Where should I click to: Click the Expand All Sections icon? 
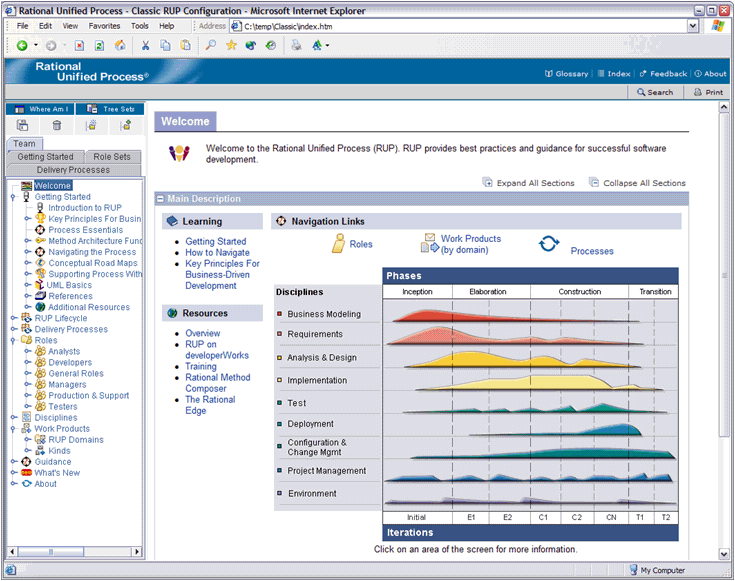click(488, 182)
